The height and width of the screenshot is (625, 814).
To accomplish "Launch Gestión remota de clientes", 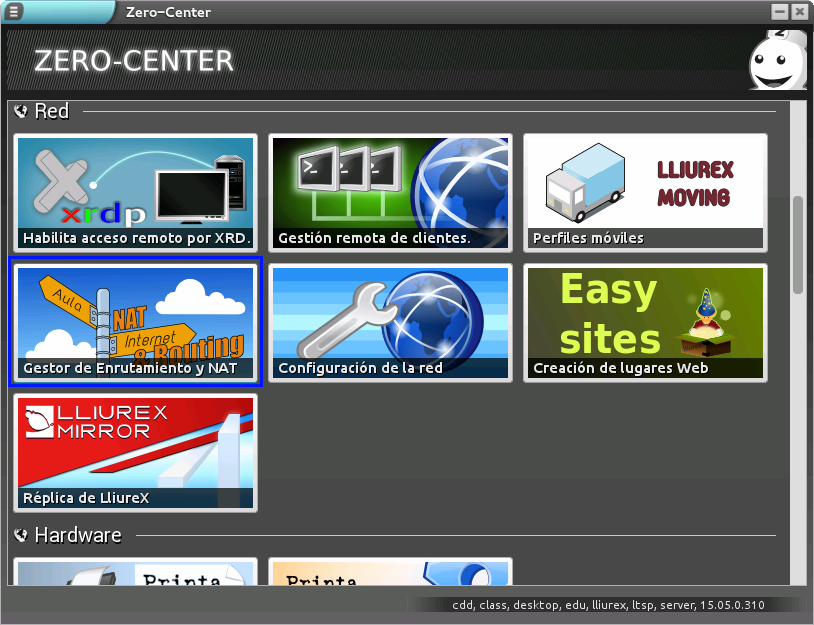I will tap(391, 192).
